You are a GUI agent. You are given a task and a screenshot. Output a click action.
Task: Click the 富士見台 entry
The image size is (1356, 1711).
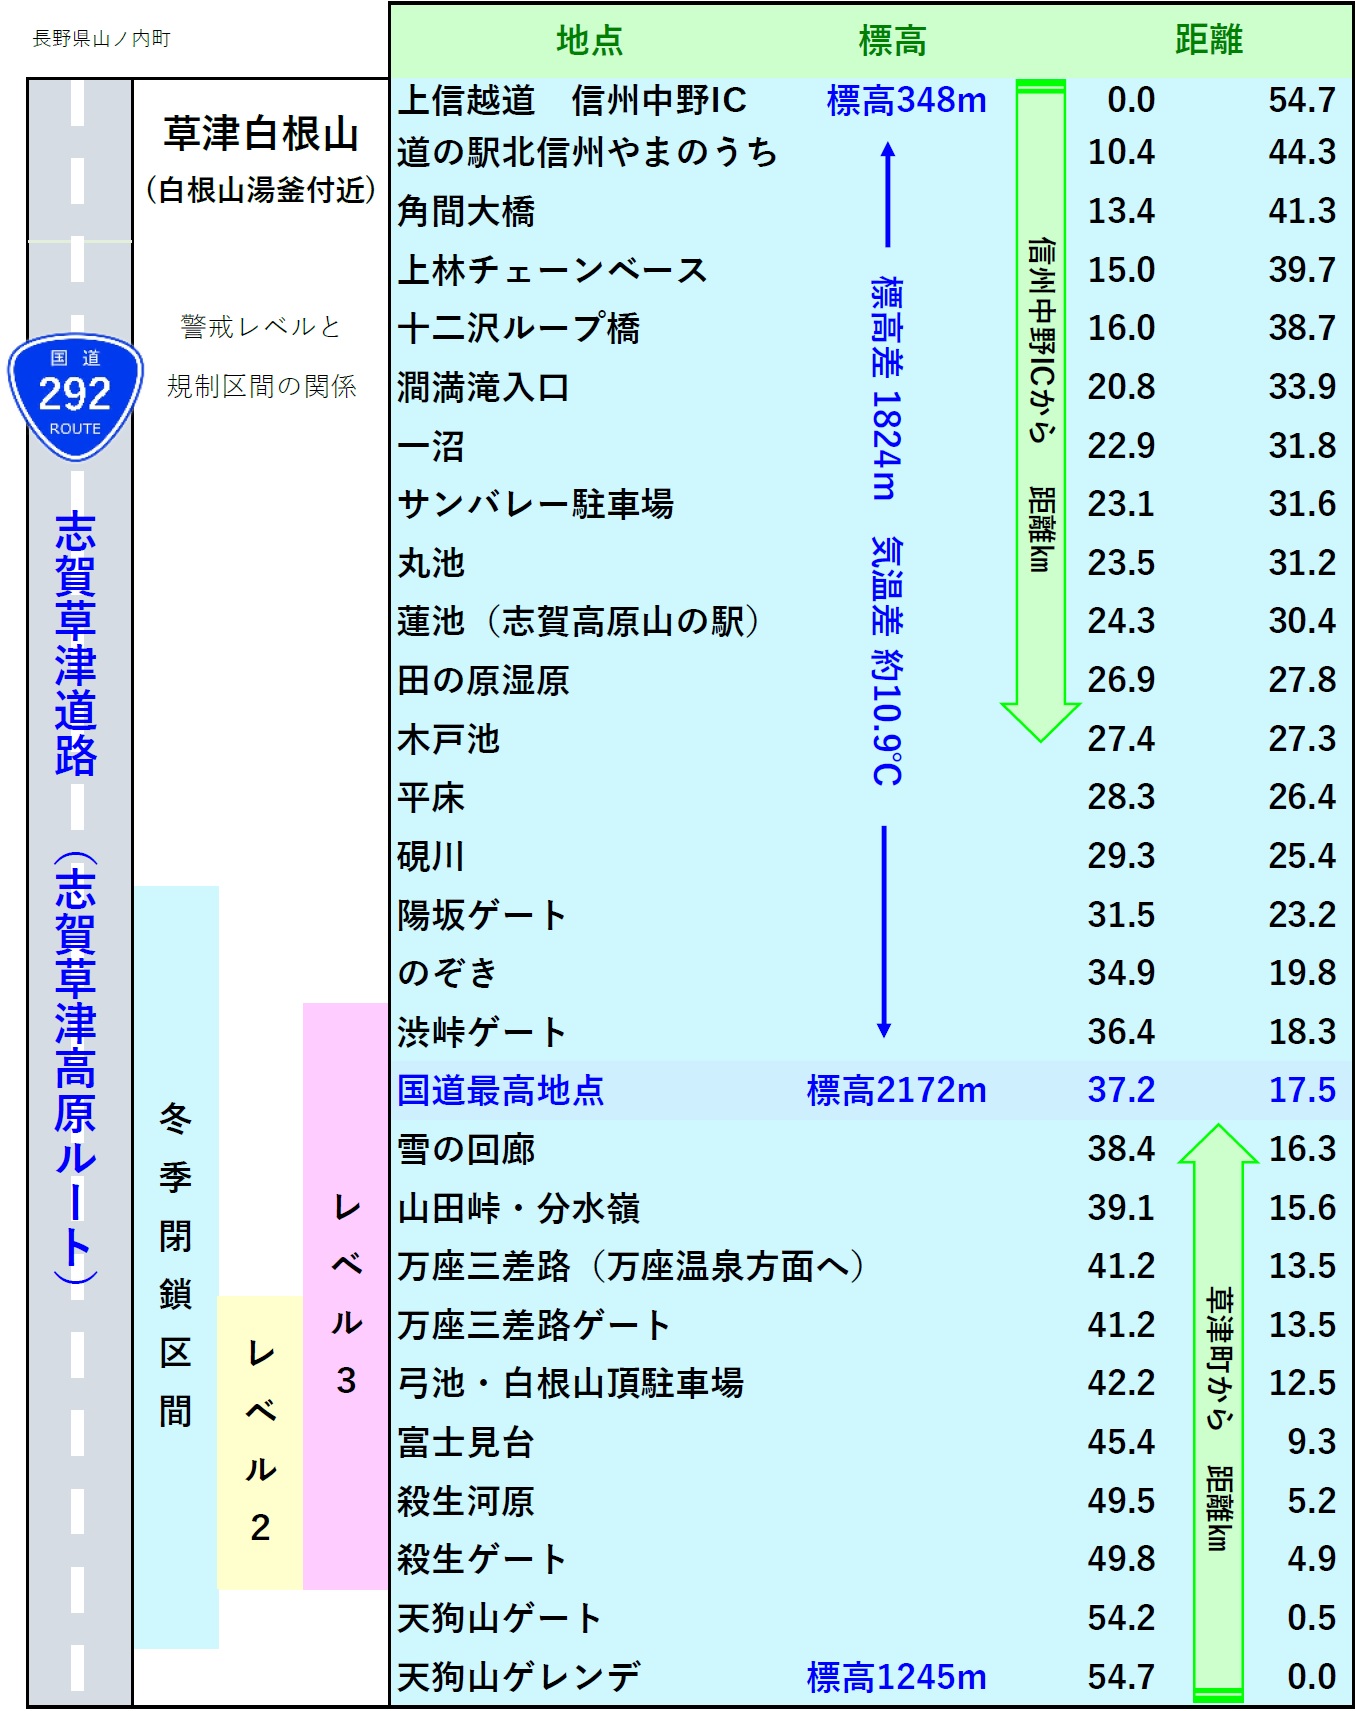tap(466, 1442)
